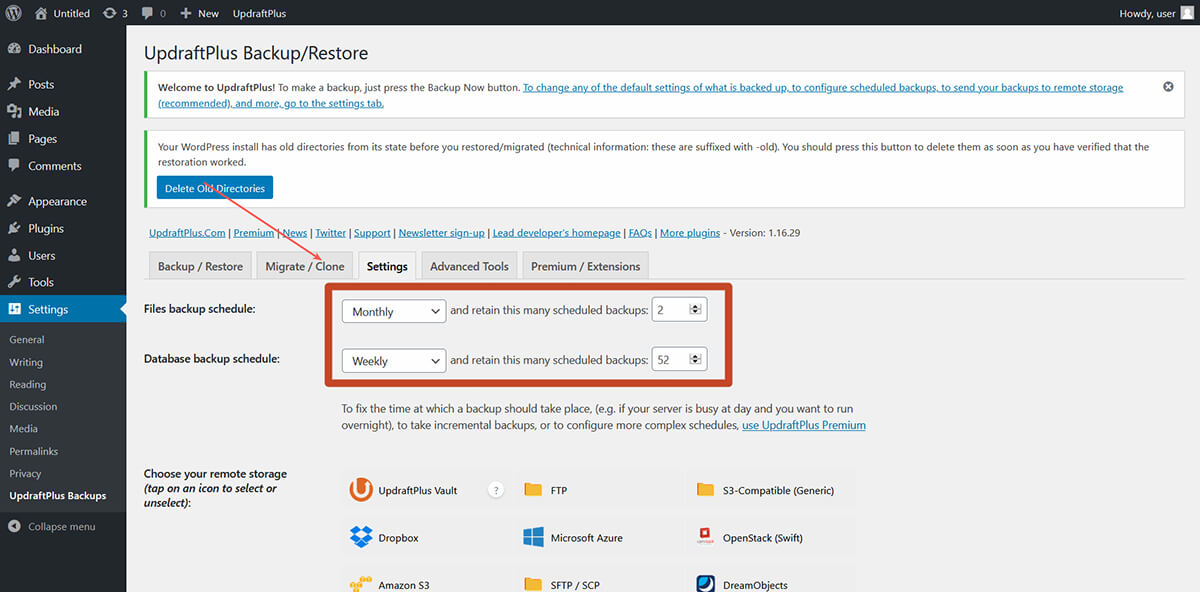Select Microsoft Azure as remote storage
Screen dimensions: 1200x592
click(598, 538)
